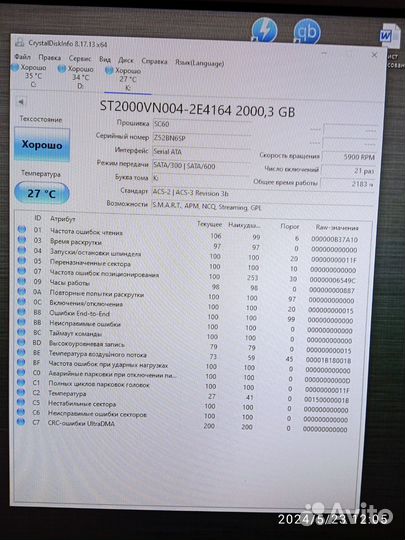This screenshot has height=540, width=405.
Task: Select the CRC-ошибки UltraDMA row name
Action: coord(81,423)
